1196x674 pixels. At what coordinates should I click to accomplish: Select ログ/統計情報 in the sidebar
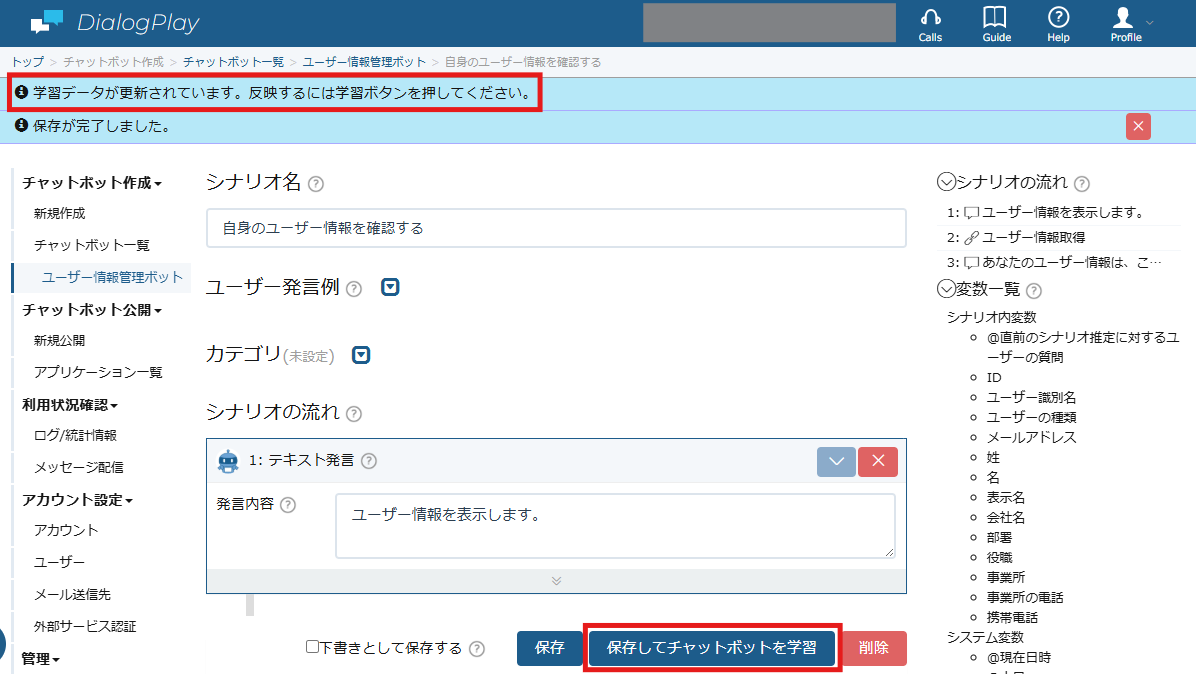click(x=75, y=435)
